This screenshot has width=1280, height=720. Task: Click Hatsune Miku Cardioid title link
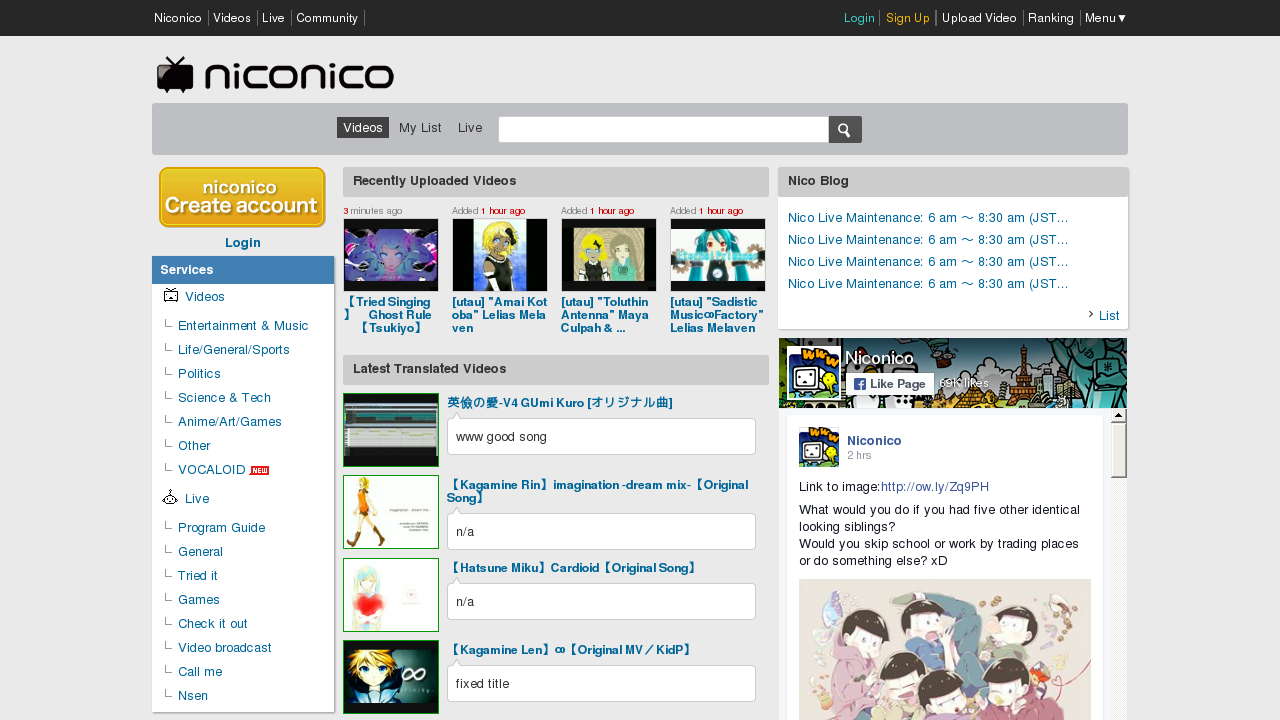pyautogui.click(x=572, y=568)
